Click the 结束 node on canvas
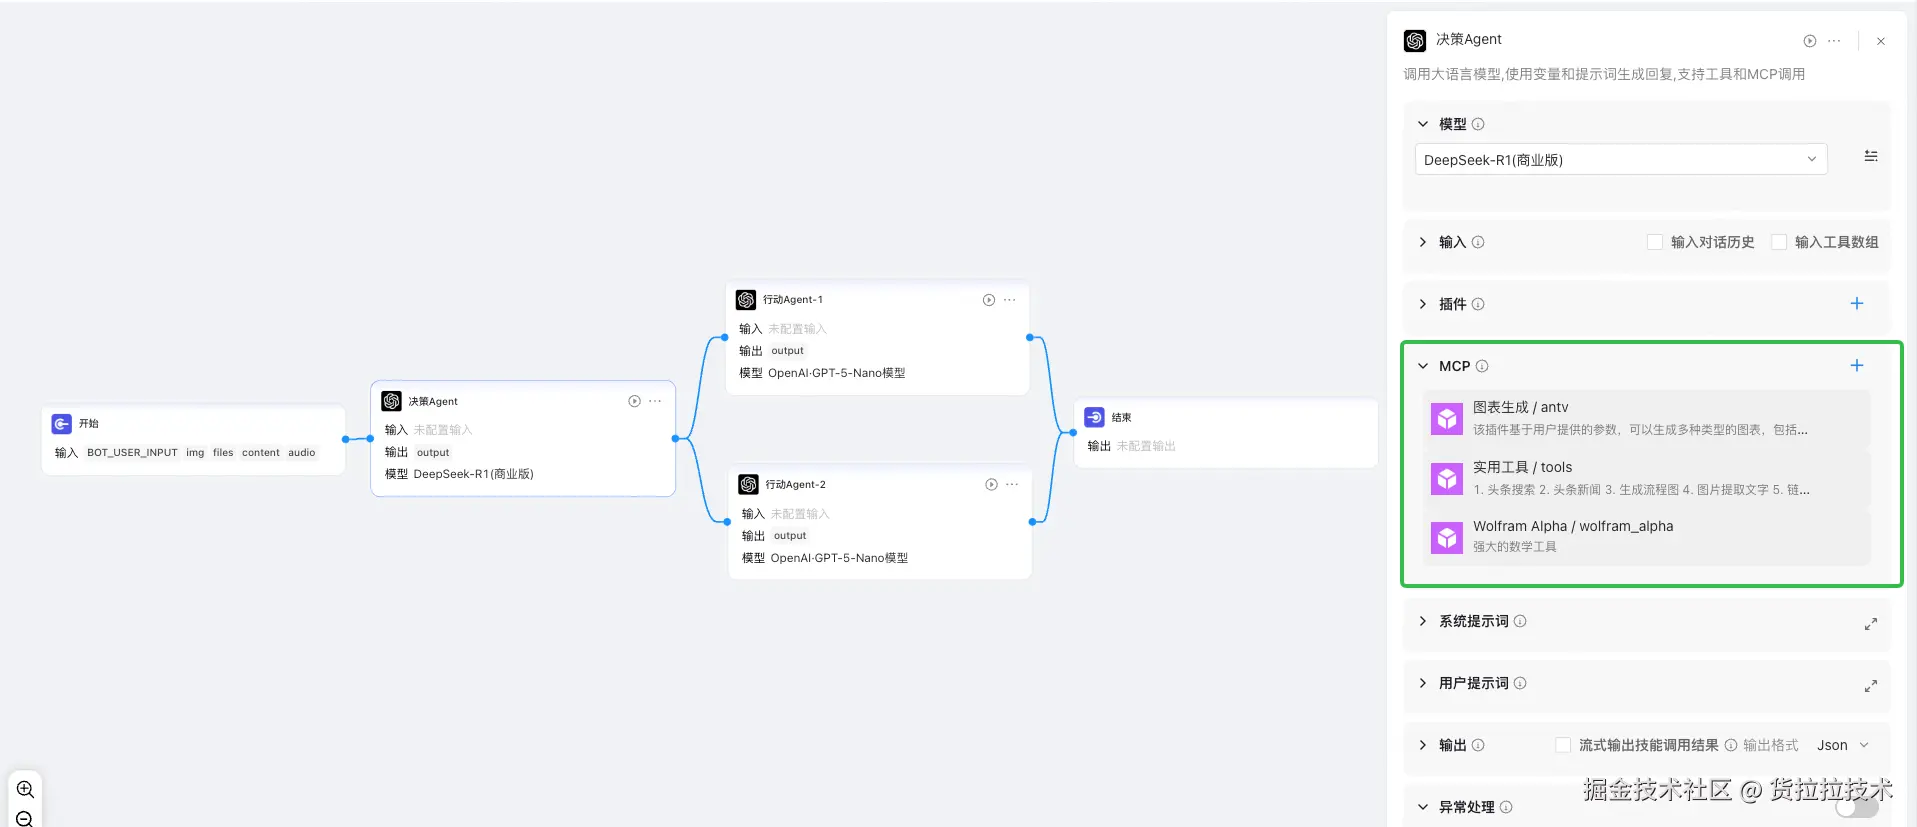Viewport: 1917px width, 827px height. 1224,431
